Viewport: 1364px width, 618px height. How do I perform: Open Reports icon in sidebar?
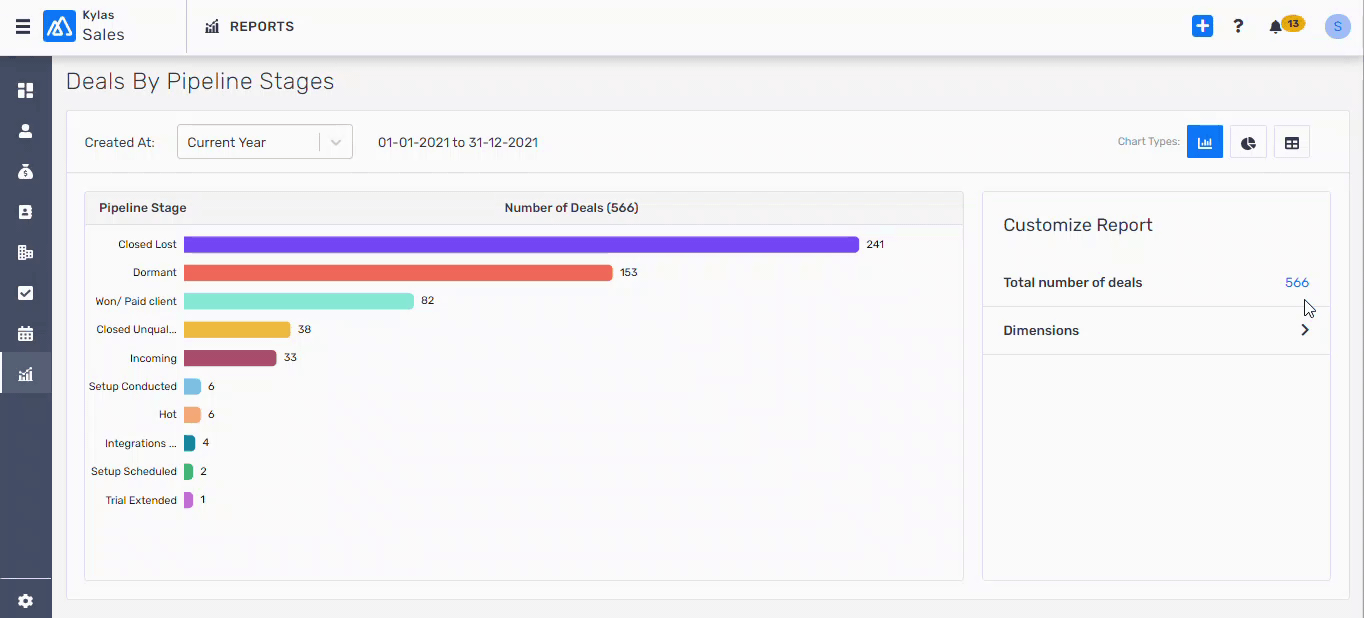[26, 374]
